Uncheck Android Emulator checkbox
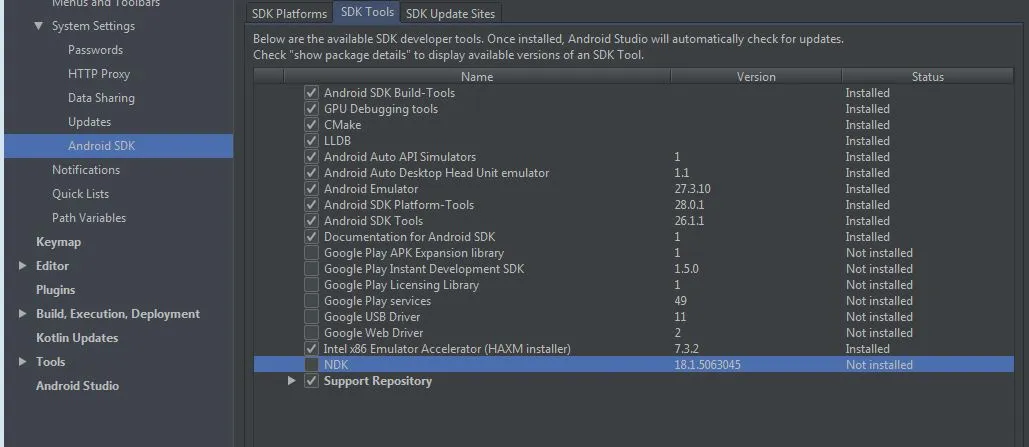Viewport: 1029px width, 447px height. 311,189
